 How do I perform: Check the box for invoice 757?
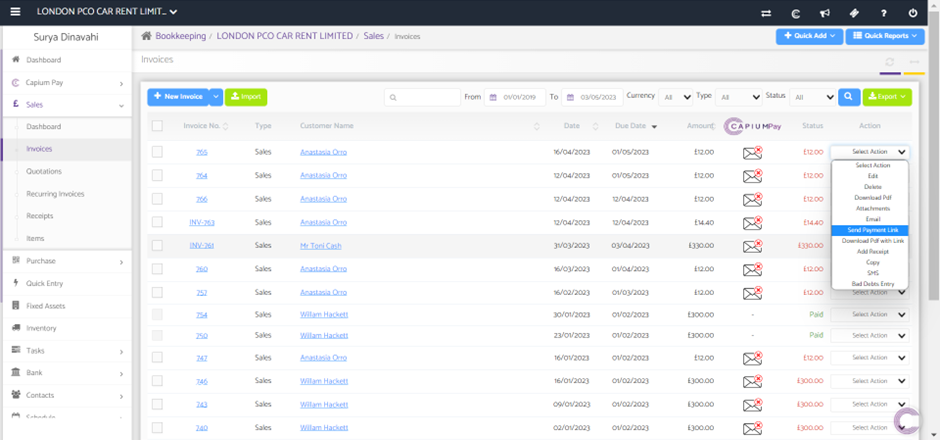coord(157,292)
